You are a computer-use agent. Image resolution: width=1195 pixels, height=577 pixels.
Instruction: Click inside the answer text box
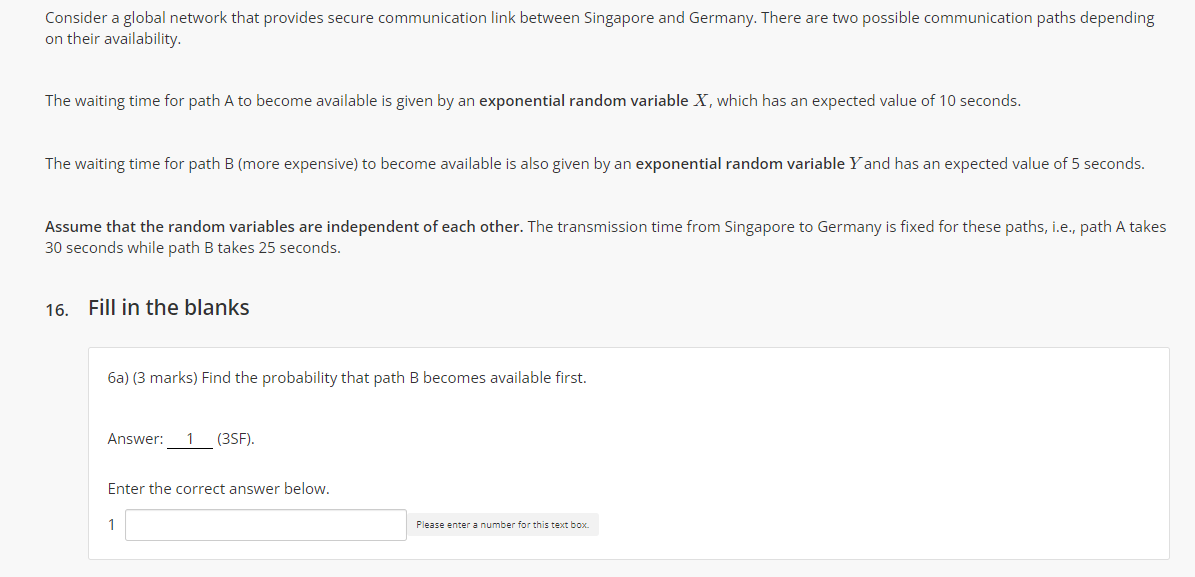point(264,524)
